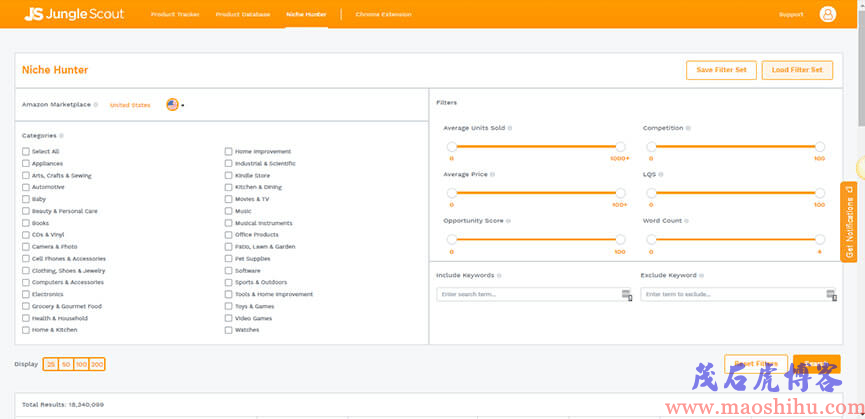Click the Average Units Sold minimum handle
Viewport: 865px width, 419px height.
[452, 147]
